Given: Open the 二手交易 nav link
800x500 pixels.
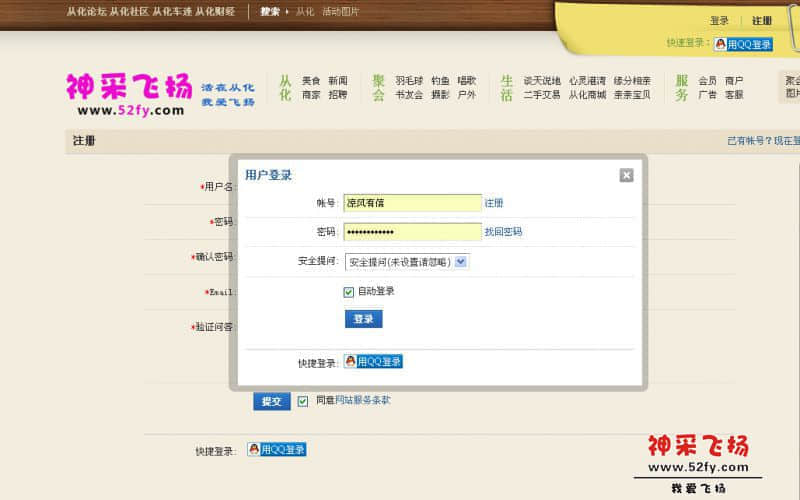Looking at the screenshot, I should point(542,94).
